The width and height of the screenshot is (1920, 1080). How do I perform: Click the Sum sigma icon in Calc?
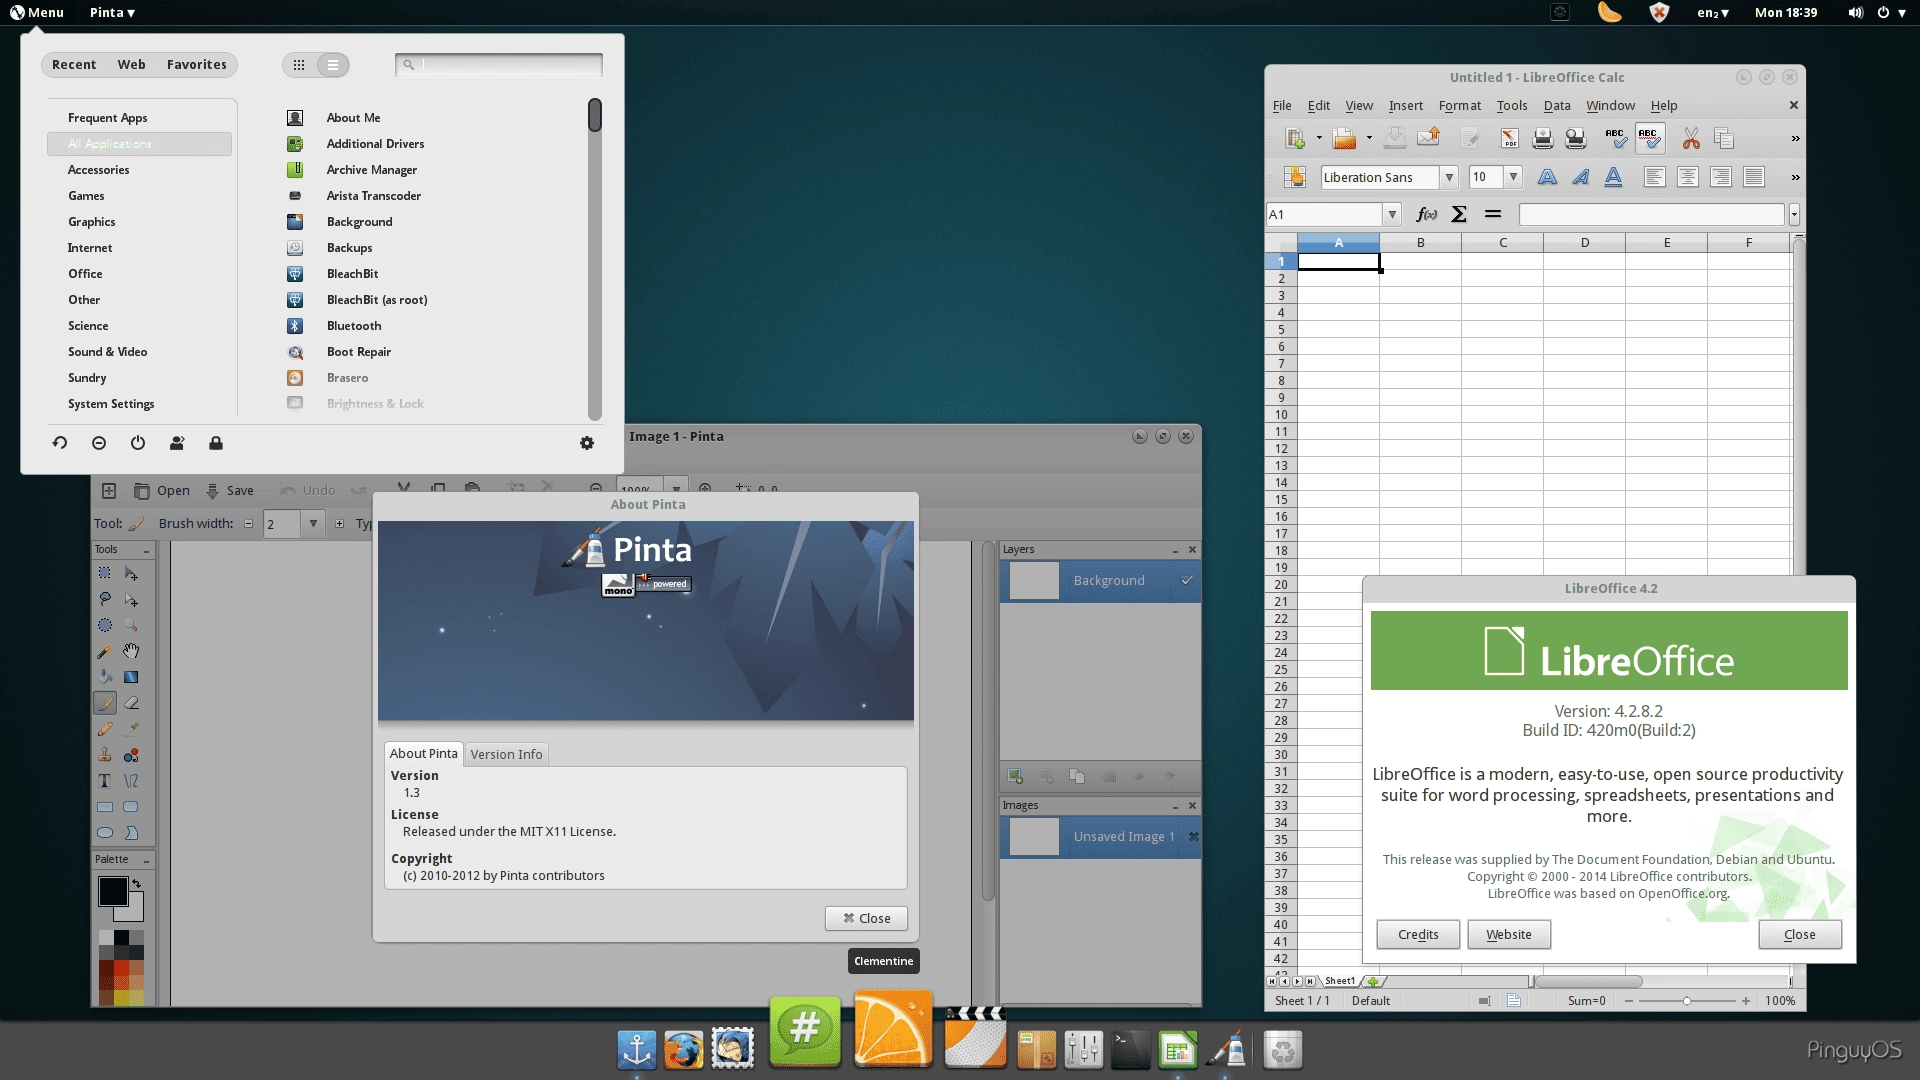tap(1459, 214)
